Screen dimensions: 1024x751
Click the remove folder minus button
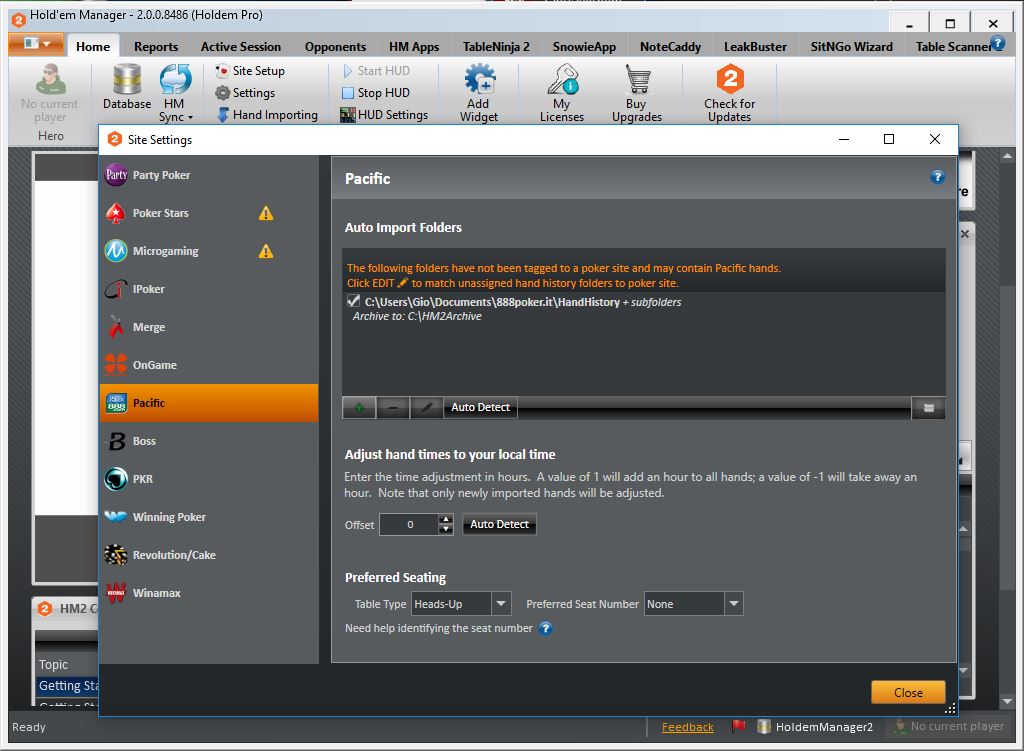pos(393,407)
